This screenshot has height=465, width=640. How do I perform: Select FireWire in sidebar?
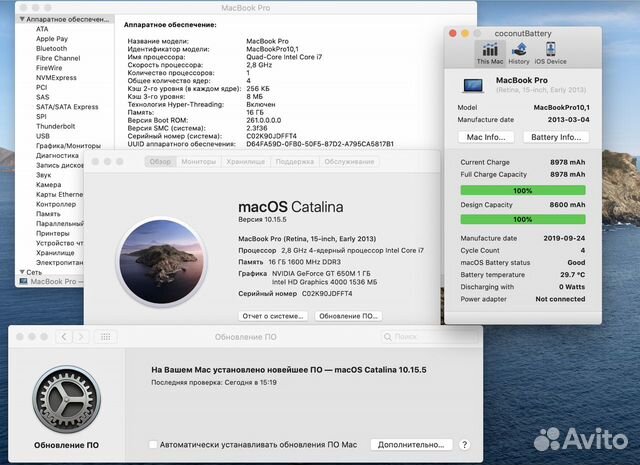coord(49,68)
